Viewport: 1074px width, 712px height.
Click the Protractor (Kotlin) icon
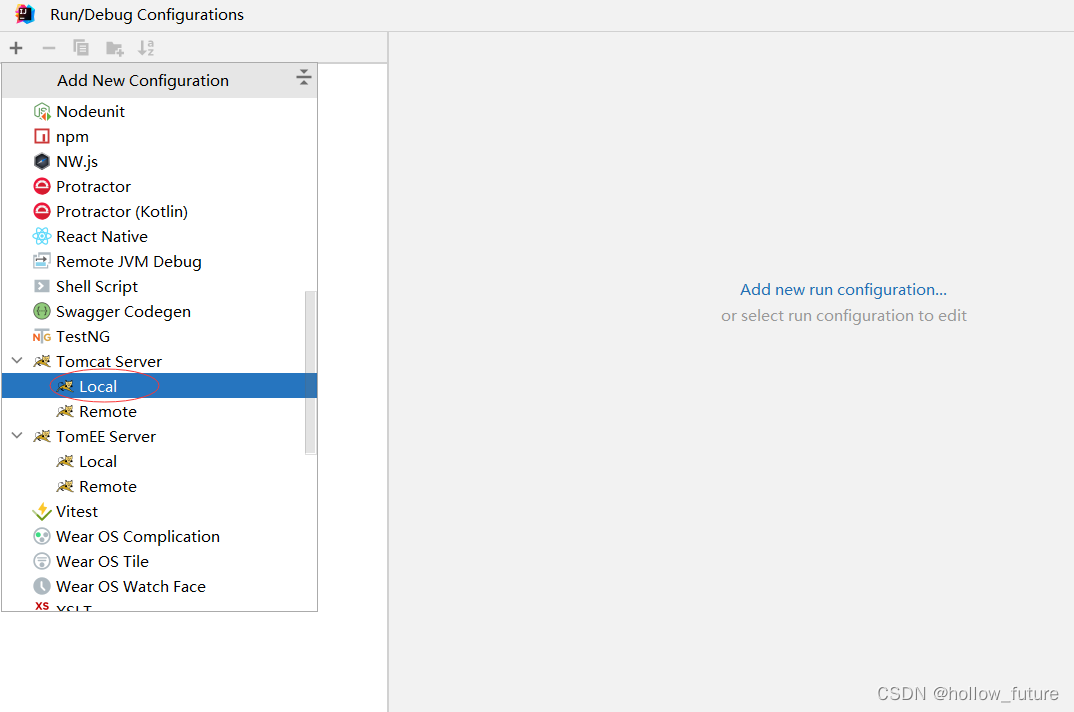click(42, 212)
